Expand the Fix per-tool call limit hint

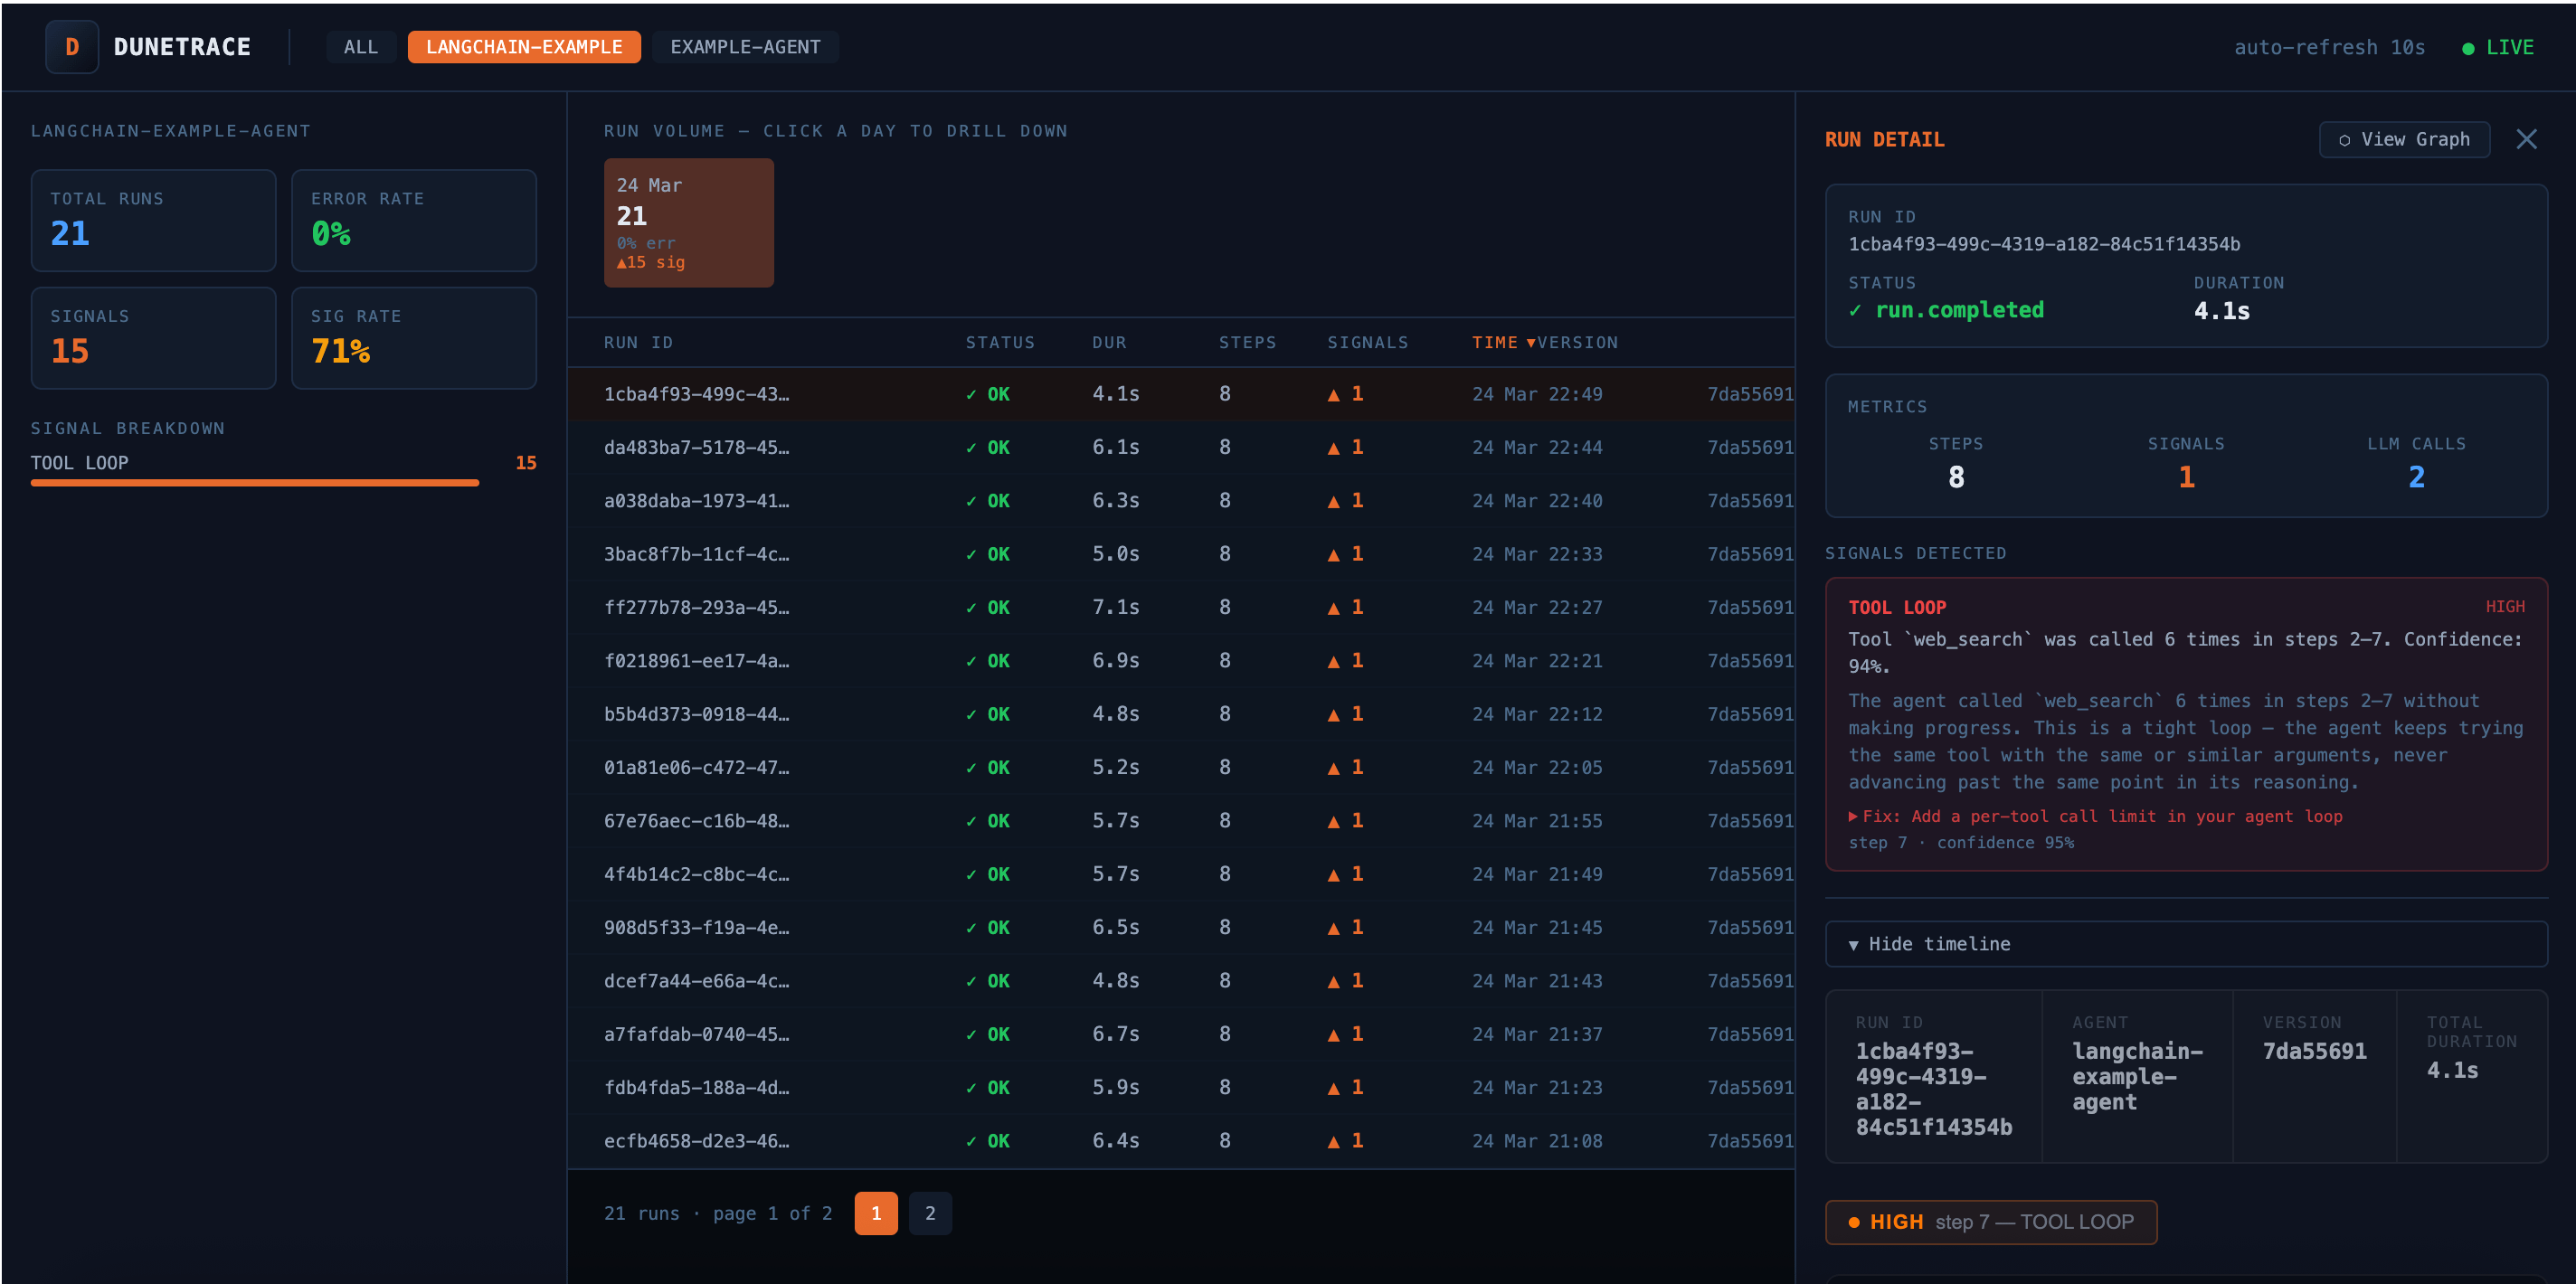coord(2095,816)
